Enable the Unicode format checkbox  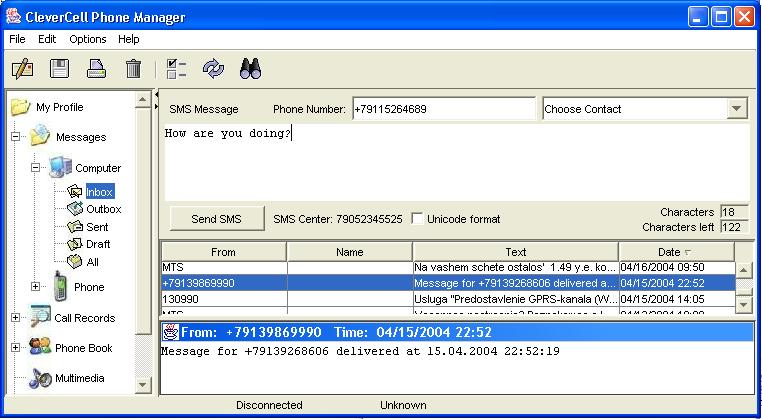pyautogui.click(x=418, y=219)
